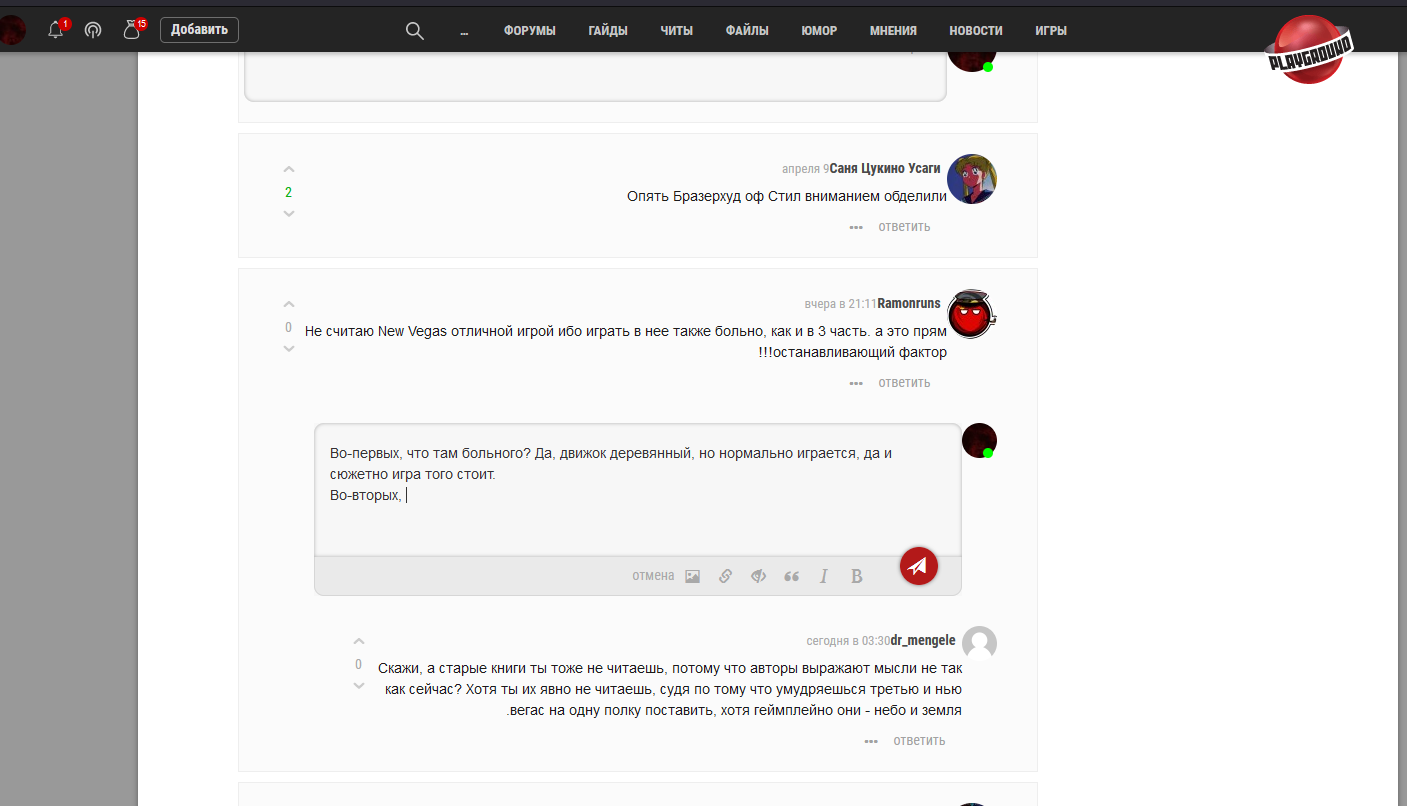Downvote the dr_mengele reply
Image resolution: width=1407 pixels, height=806 pixels.
[x=359, y=686]
